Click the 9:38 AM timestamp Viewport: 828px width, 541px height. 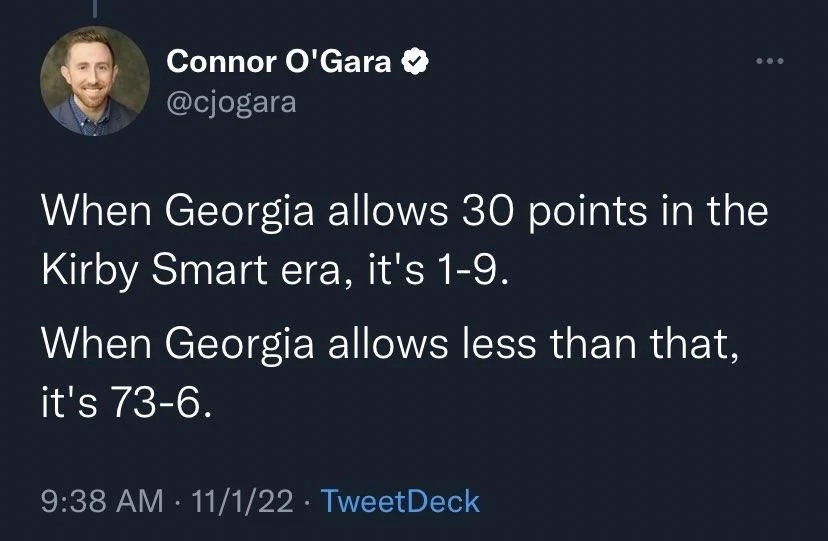pyautogui.click(x=99, y=500)
